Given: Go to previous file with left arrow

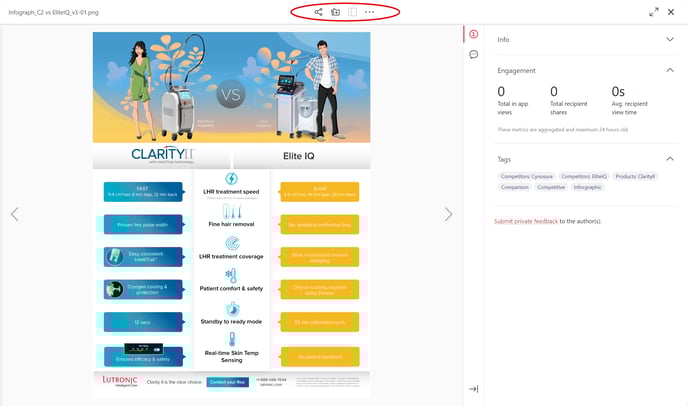Looking at the screenshot, I should click(x=14, y=214).
